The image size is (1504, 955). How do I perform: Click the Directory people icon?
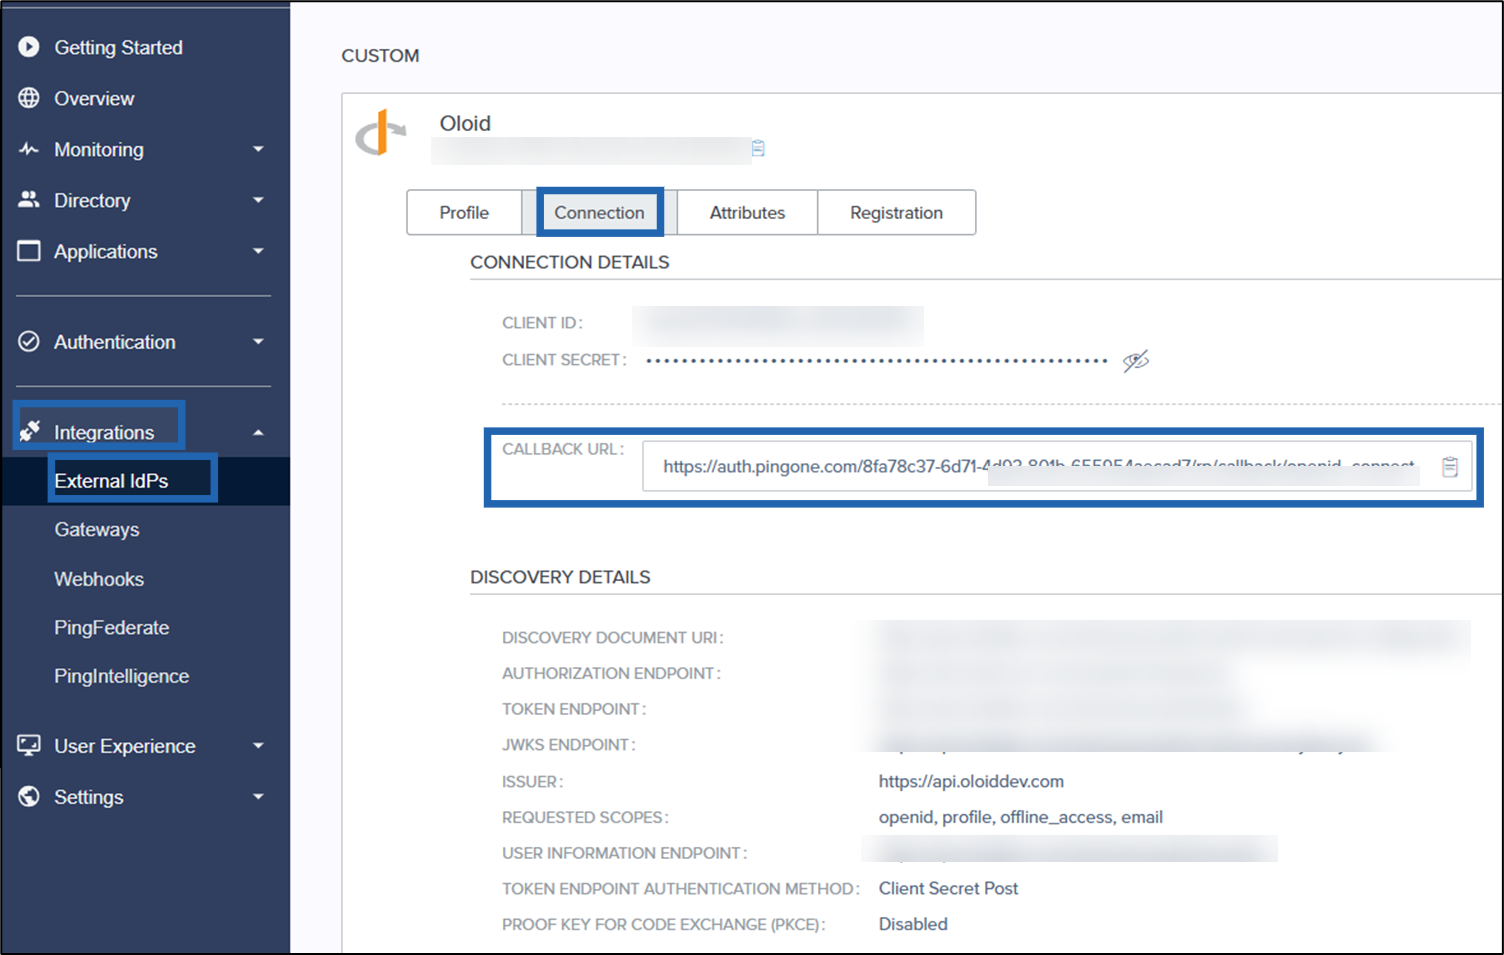point(29,199)
